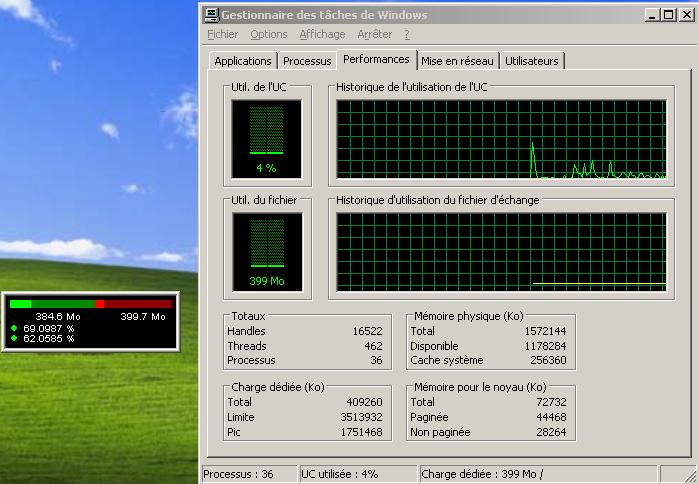Click the Non paginée label
This screenshot has width=699, height=484.
click(x=440, y=432)
